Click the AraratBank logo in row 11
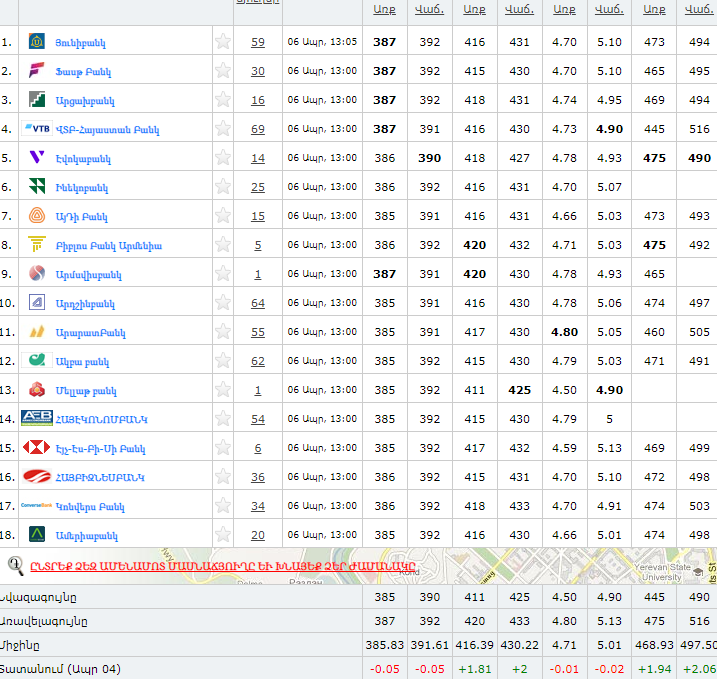This screenshot has width=717, height=679. 37,331
